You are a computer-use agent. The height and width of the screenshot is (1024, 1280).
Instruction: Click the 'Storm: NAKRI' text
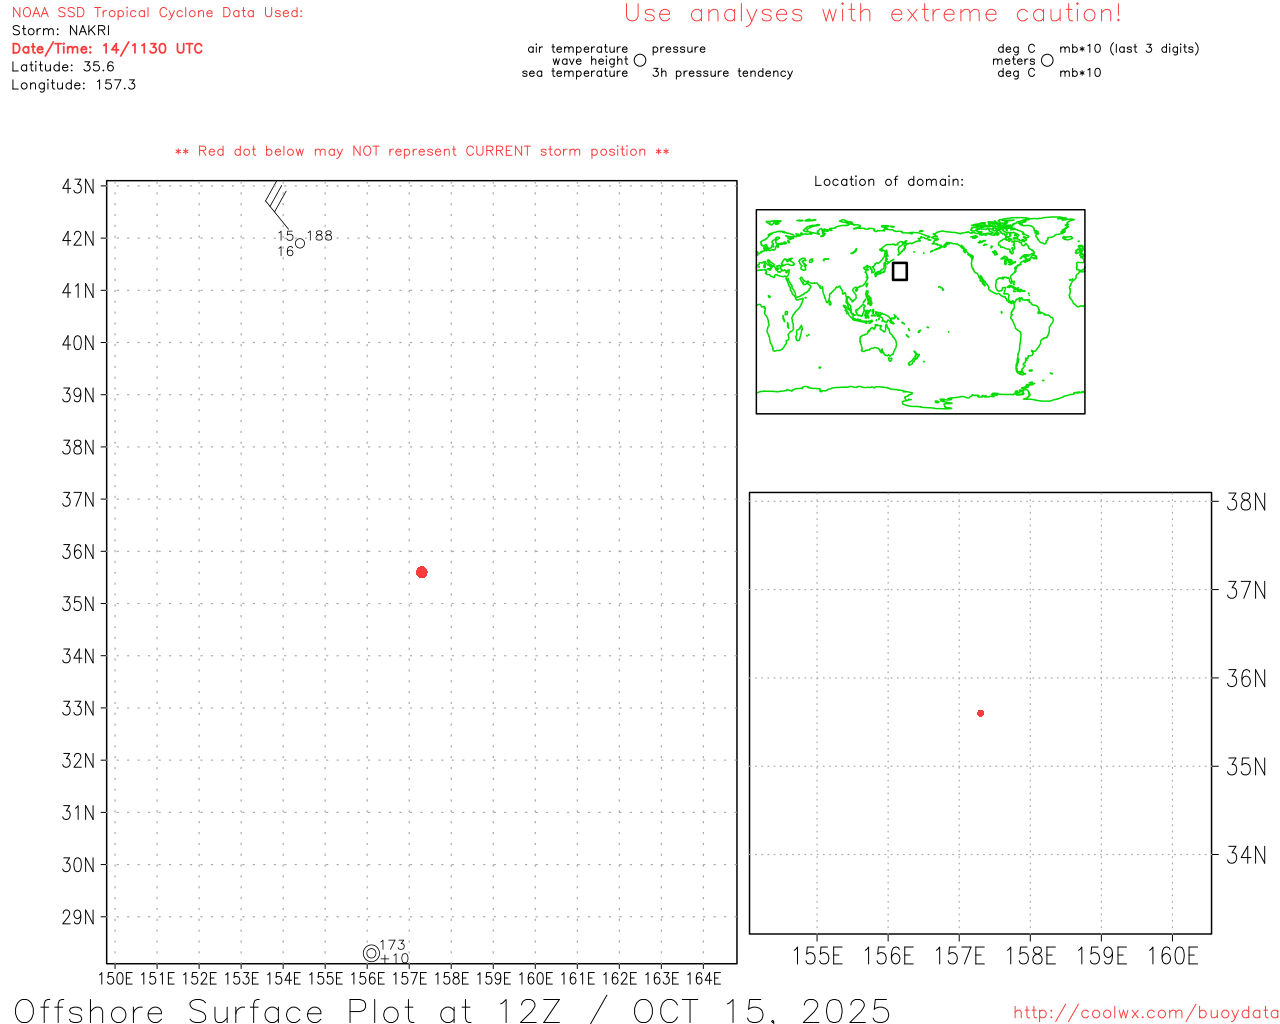tap(61, 31)
